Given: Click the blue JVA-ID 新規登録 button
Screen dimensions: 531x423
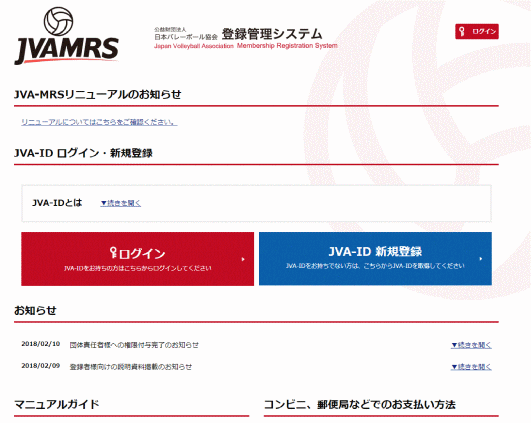Looking at the screenshot, I should point(375,258).
